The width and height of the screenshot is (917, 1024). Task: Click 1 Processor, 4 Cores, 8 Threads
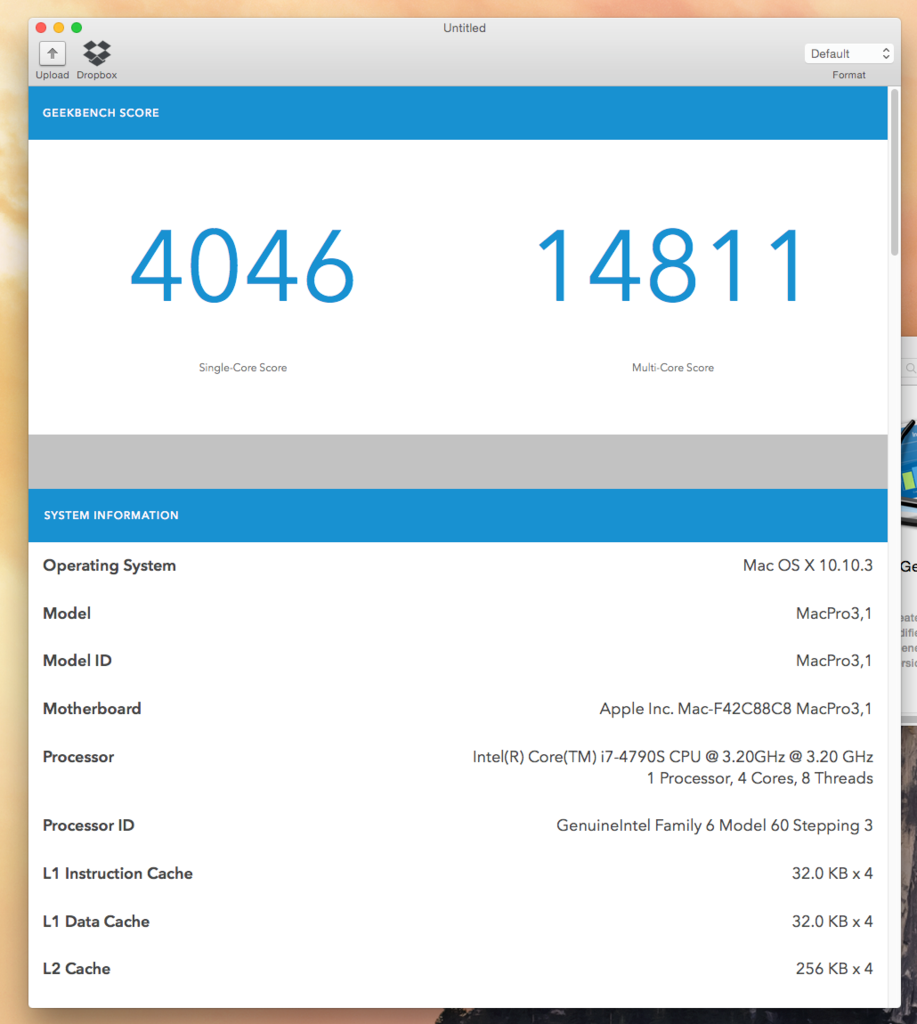(x=760, y=778)
